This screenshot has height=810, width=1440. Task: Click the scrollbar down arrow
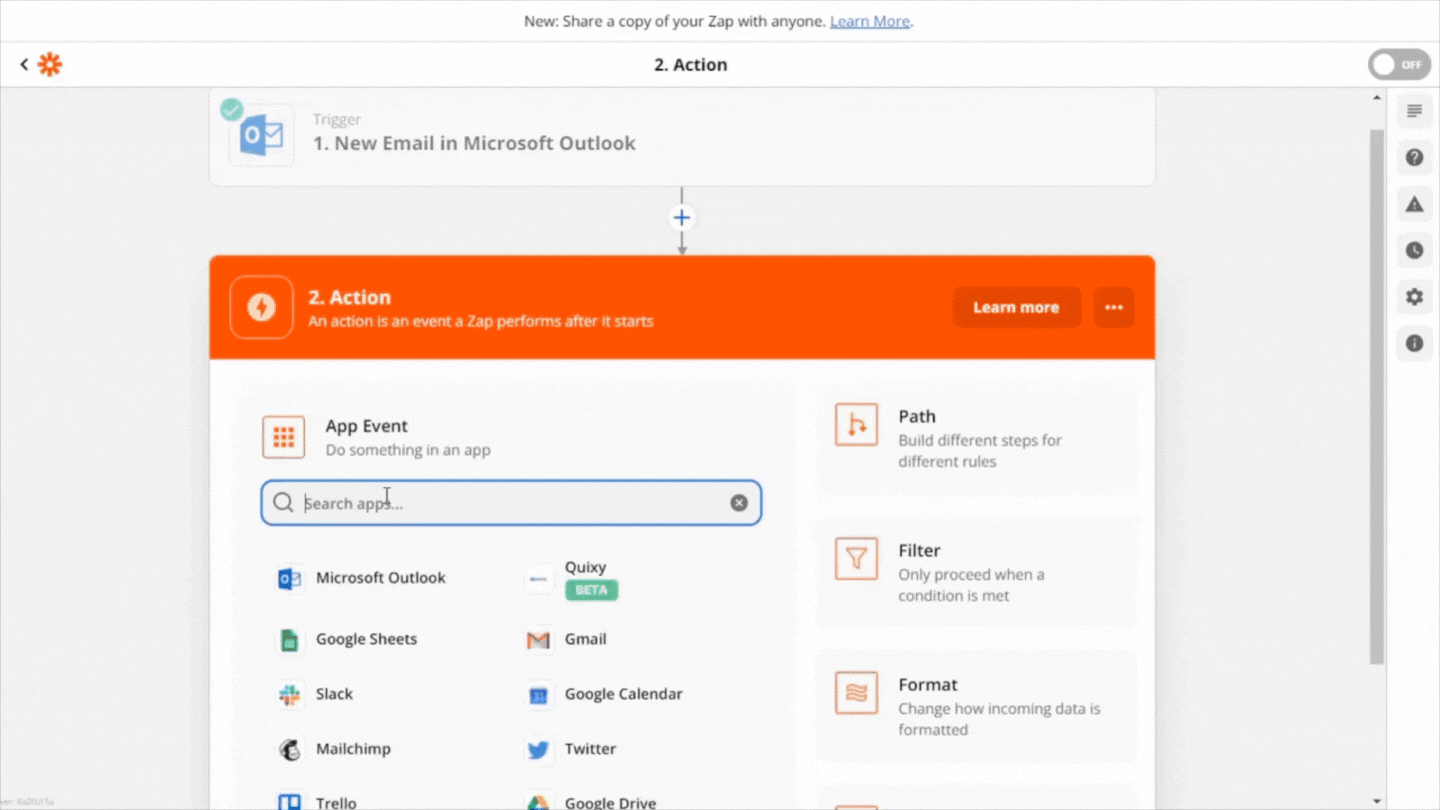point(1377,801)
